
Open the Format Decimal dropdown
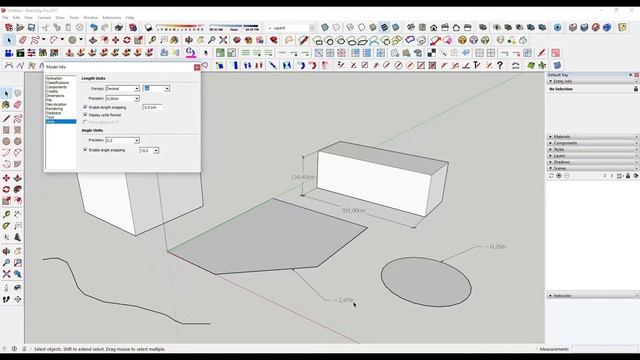[122, 89]
